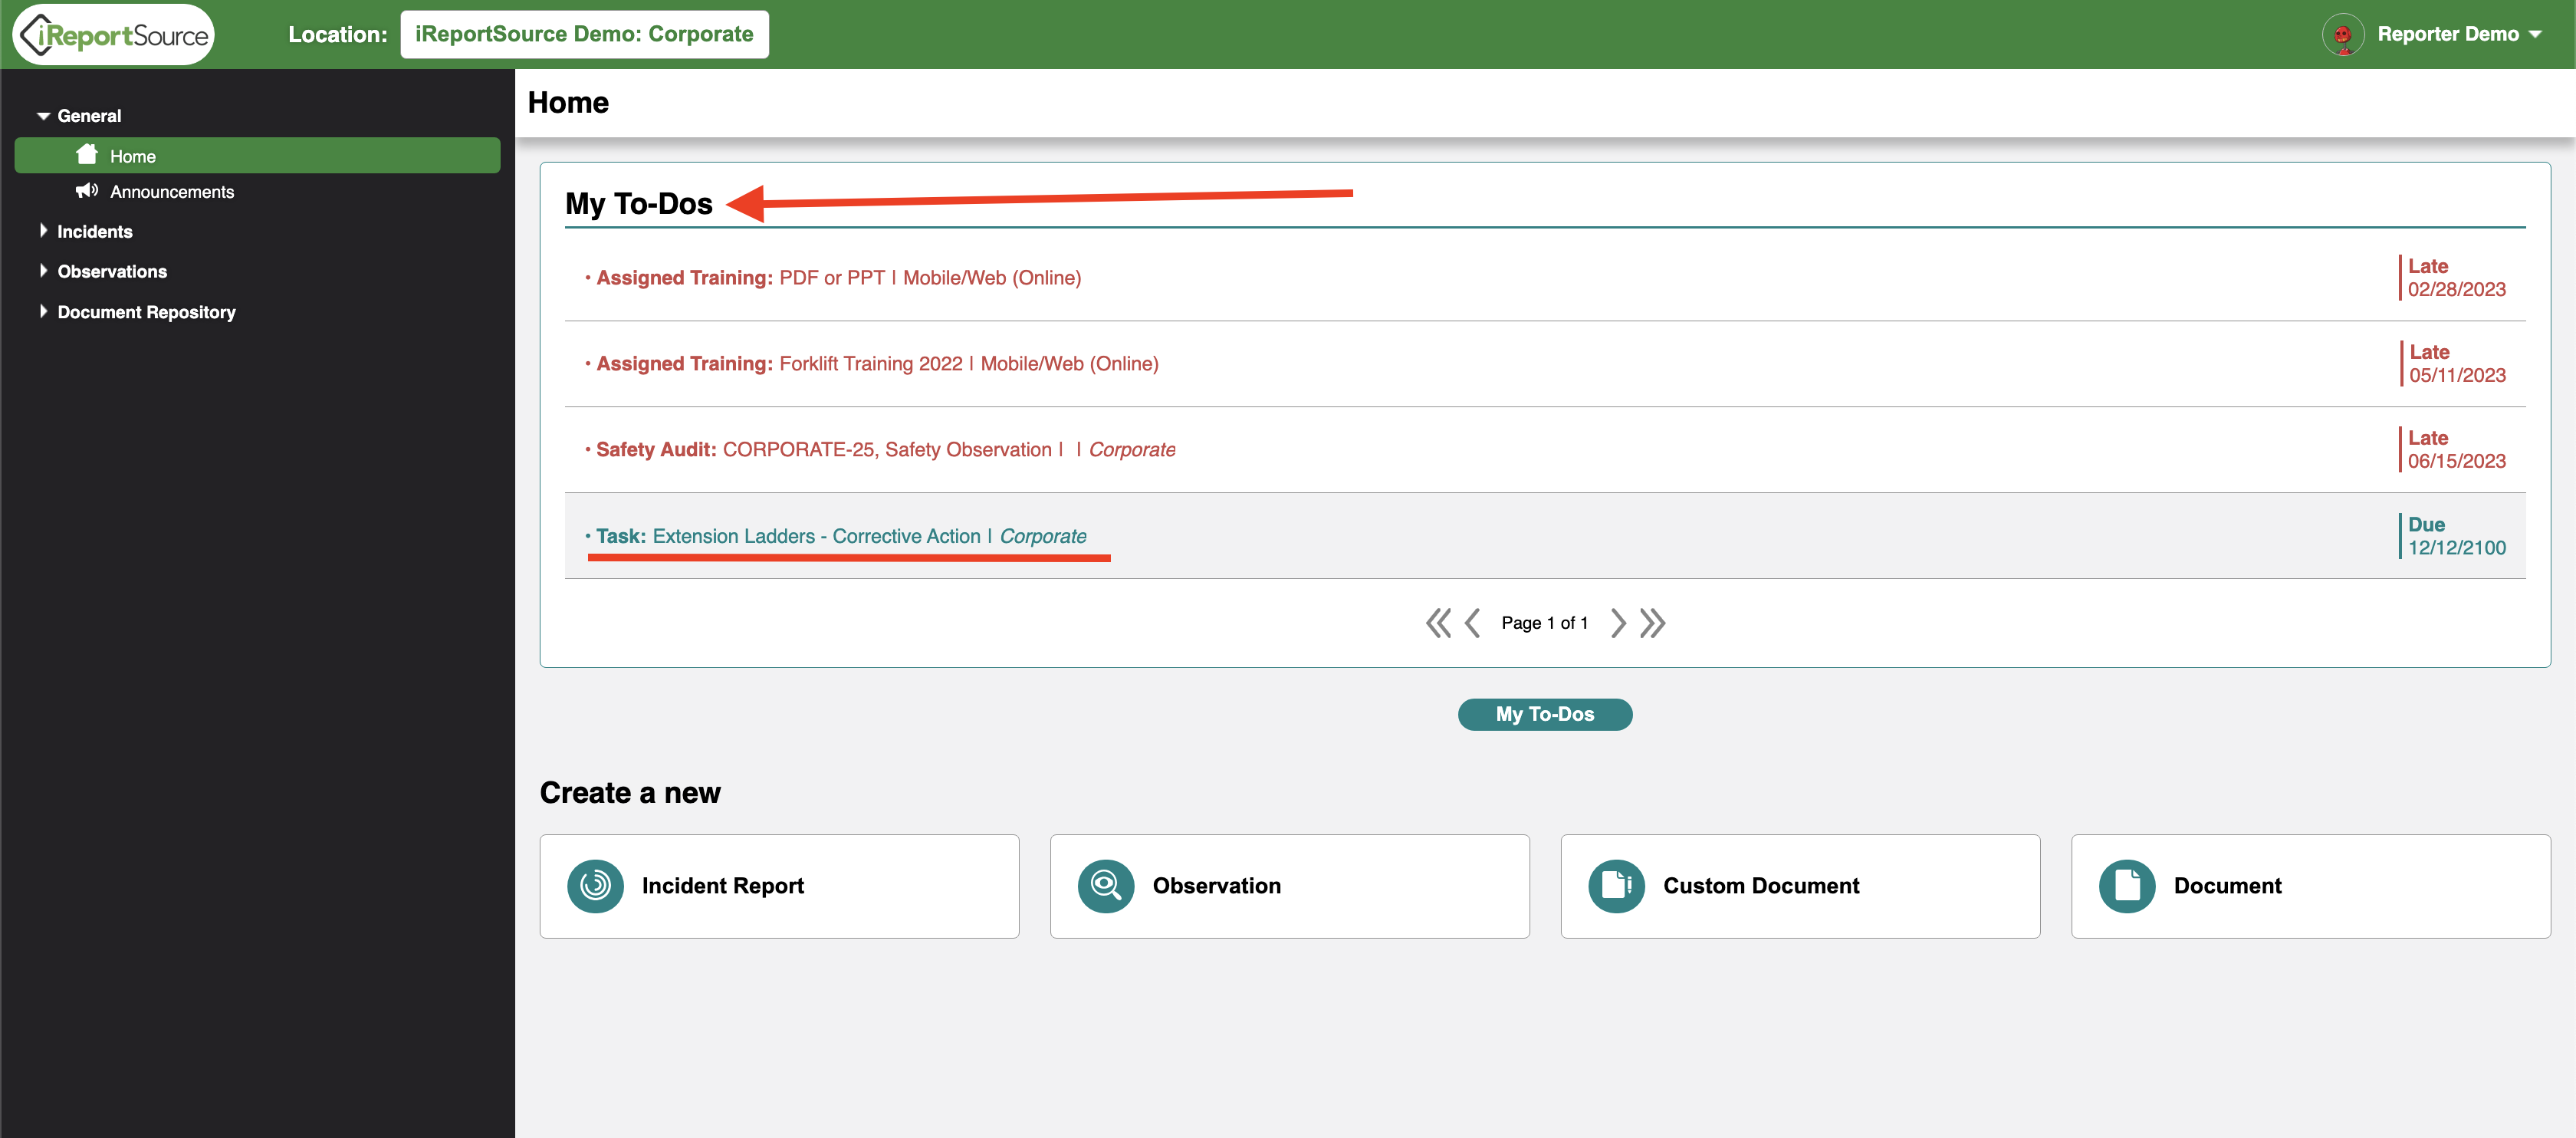2576x1138 pixels.
Task: Click the Custom Document icon
Action: 1616,886
